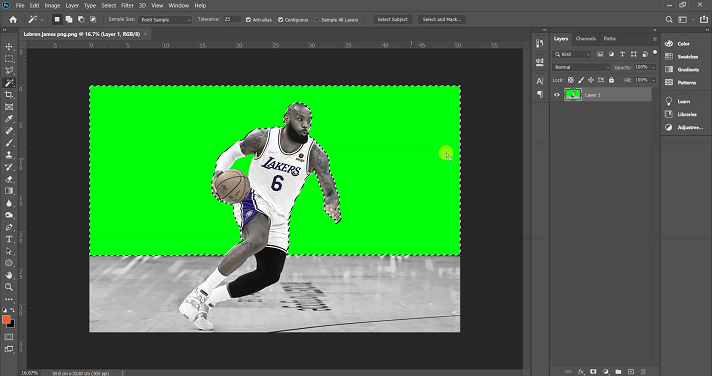712x376 pixels.
Task: Open the search magnifier icon at top right
Action: coord(669,20)
